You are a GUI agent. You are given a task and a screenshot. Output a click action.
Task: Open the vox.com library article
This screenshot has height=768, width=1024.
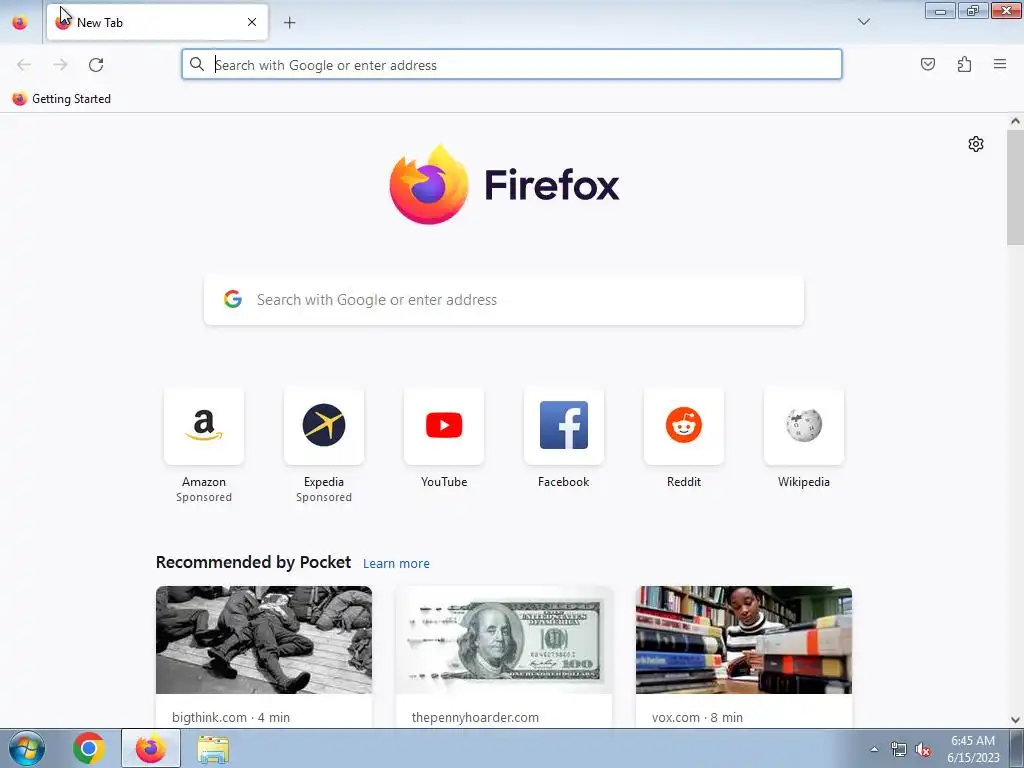point(744,640)
